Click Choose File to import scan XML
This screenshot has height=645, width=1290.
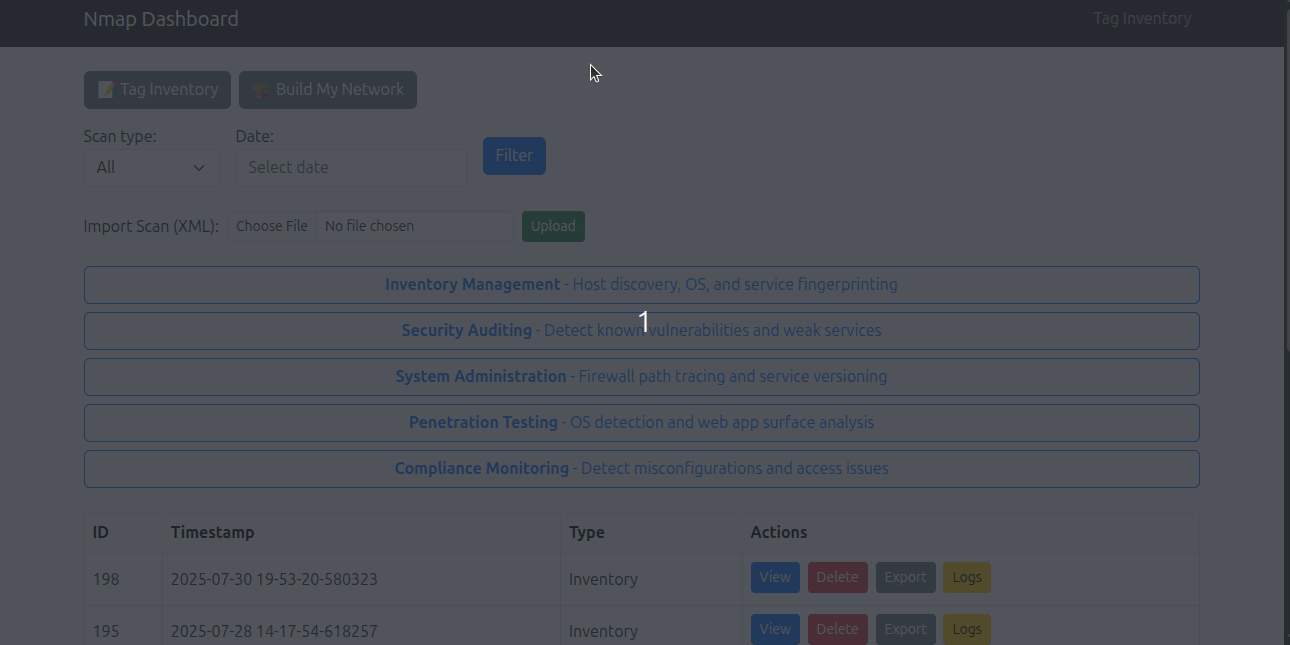pyautogui.click(x=272, y=227)
